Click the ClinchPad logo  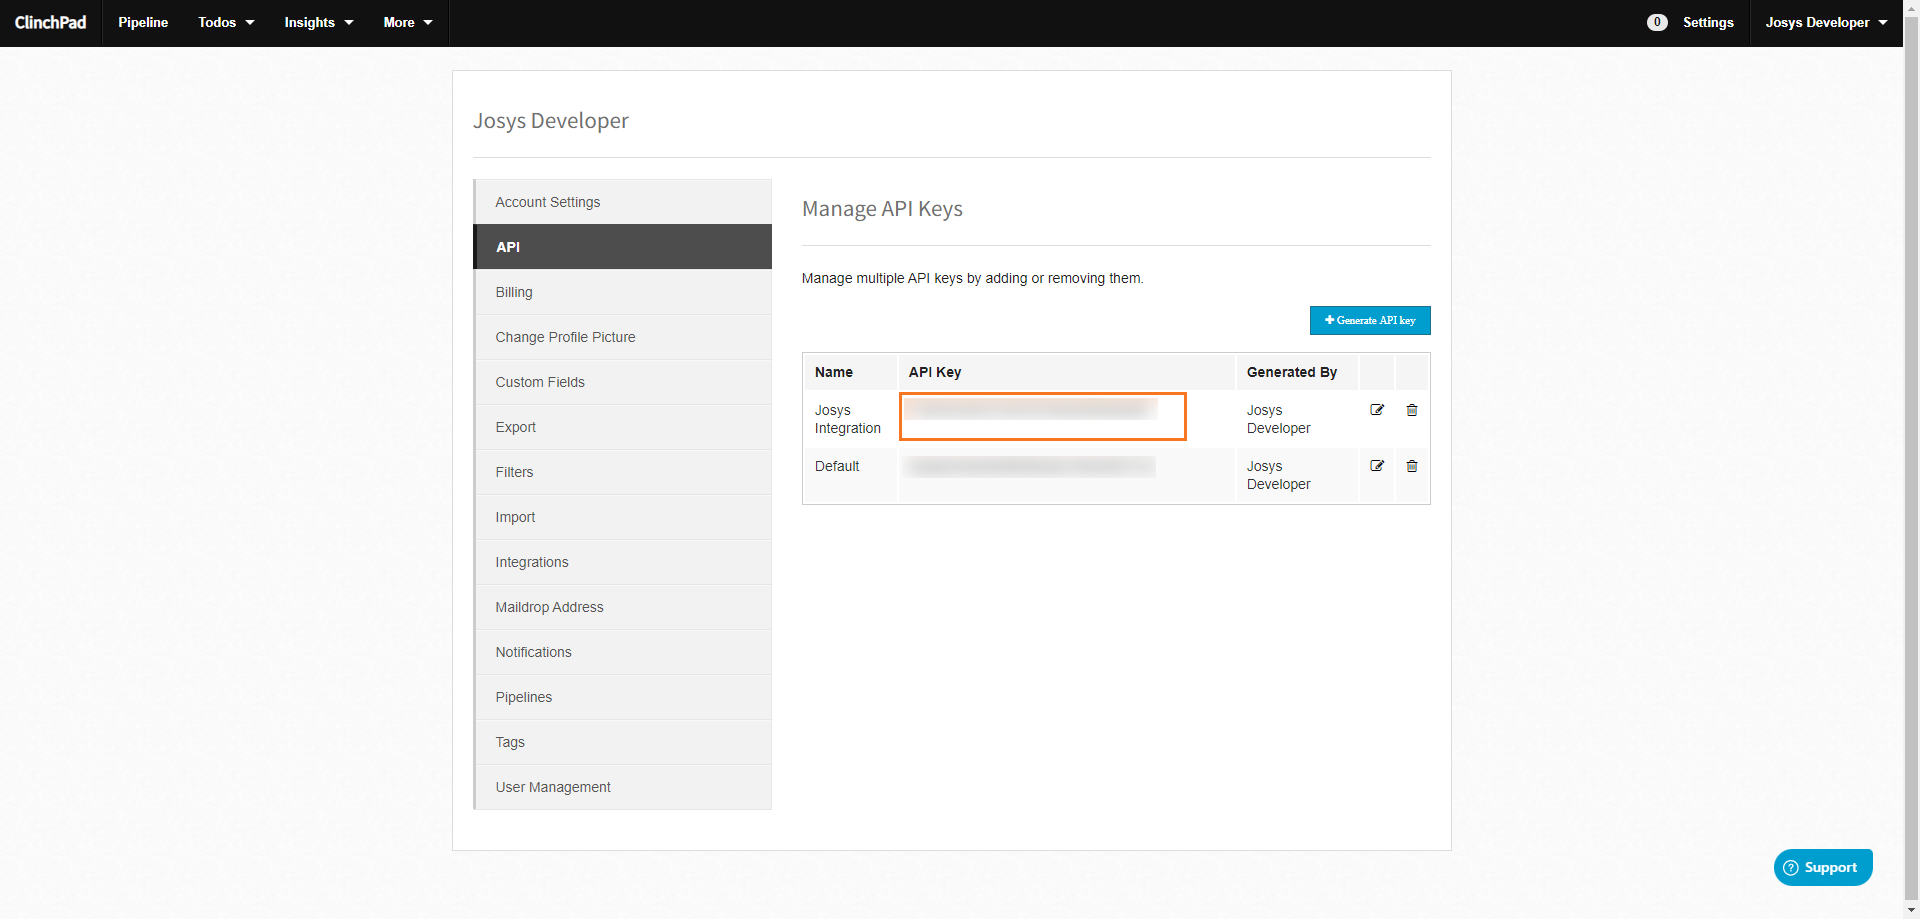coord(50,22)
